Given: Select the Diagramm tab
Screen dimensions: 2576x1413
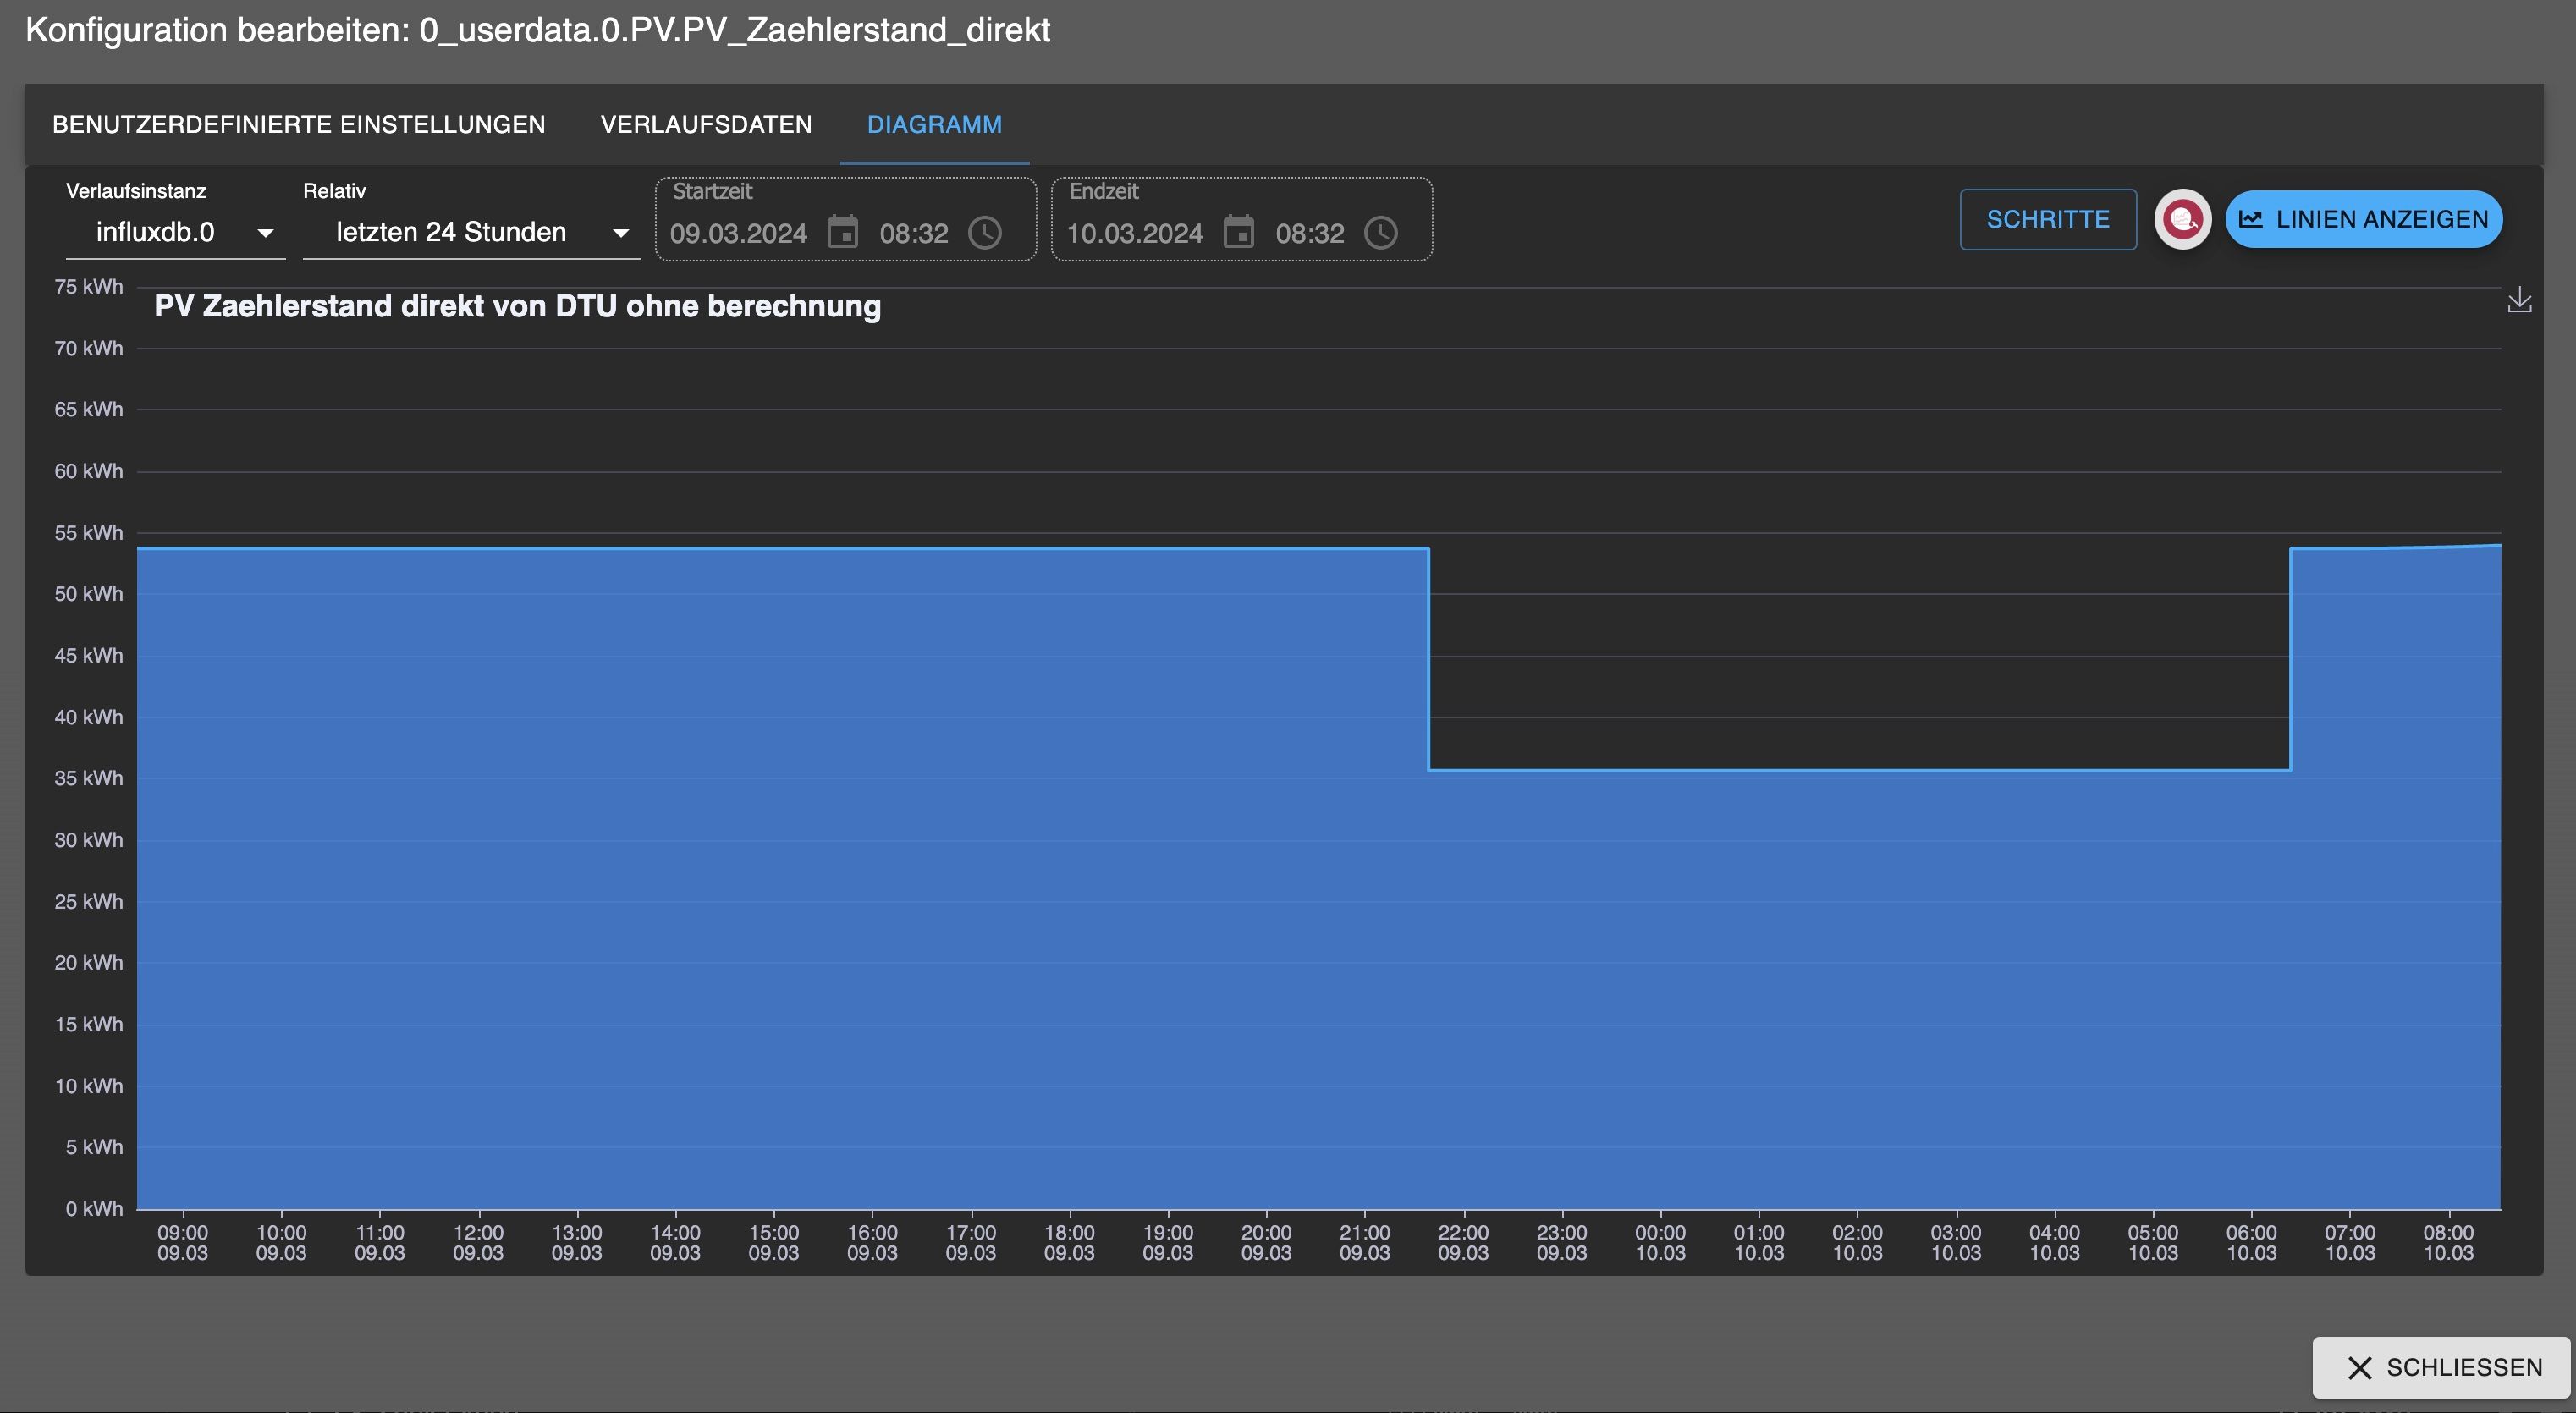Looking at the screenshot, I should pyautogui.click(x=934, y=125).
